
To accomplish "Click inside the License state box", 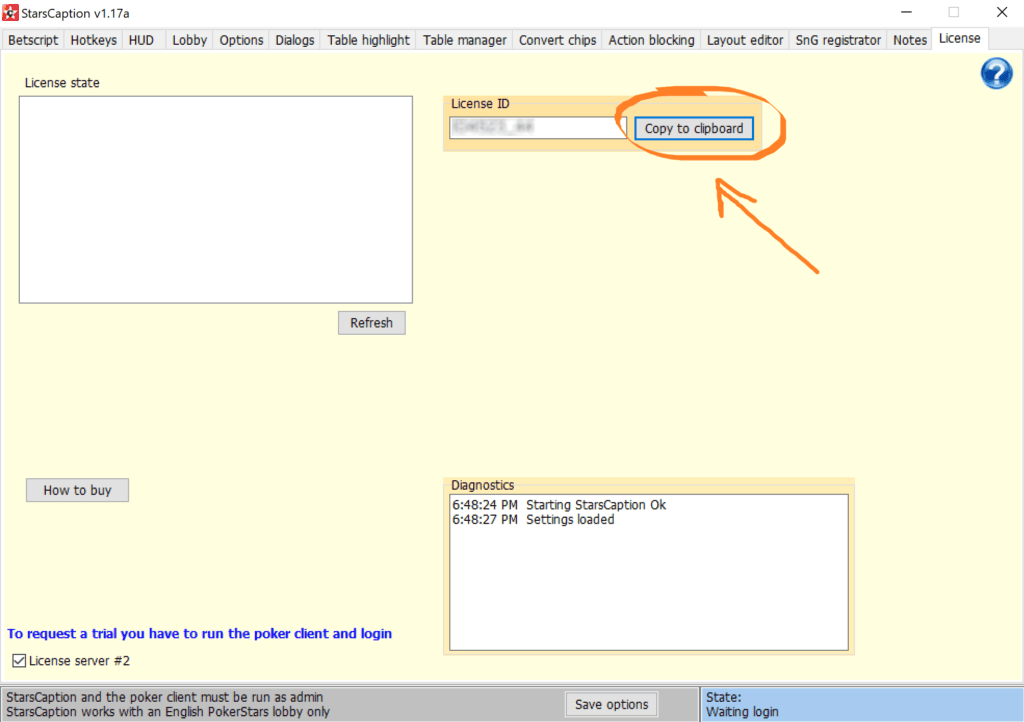I will [216, 200].
